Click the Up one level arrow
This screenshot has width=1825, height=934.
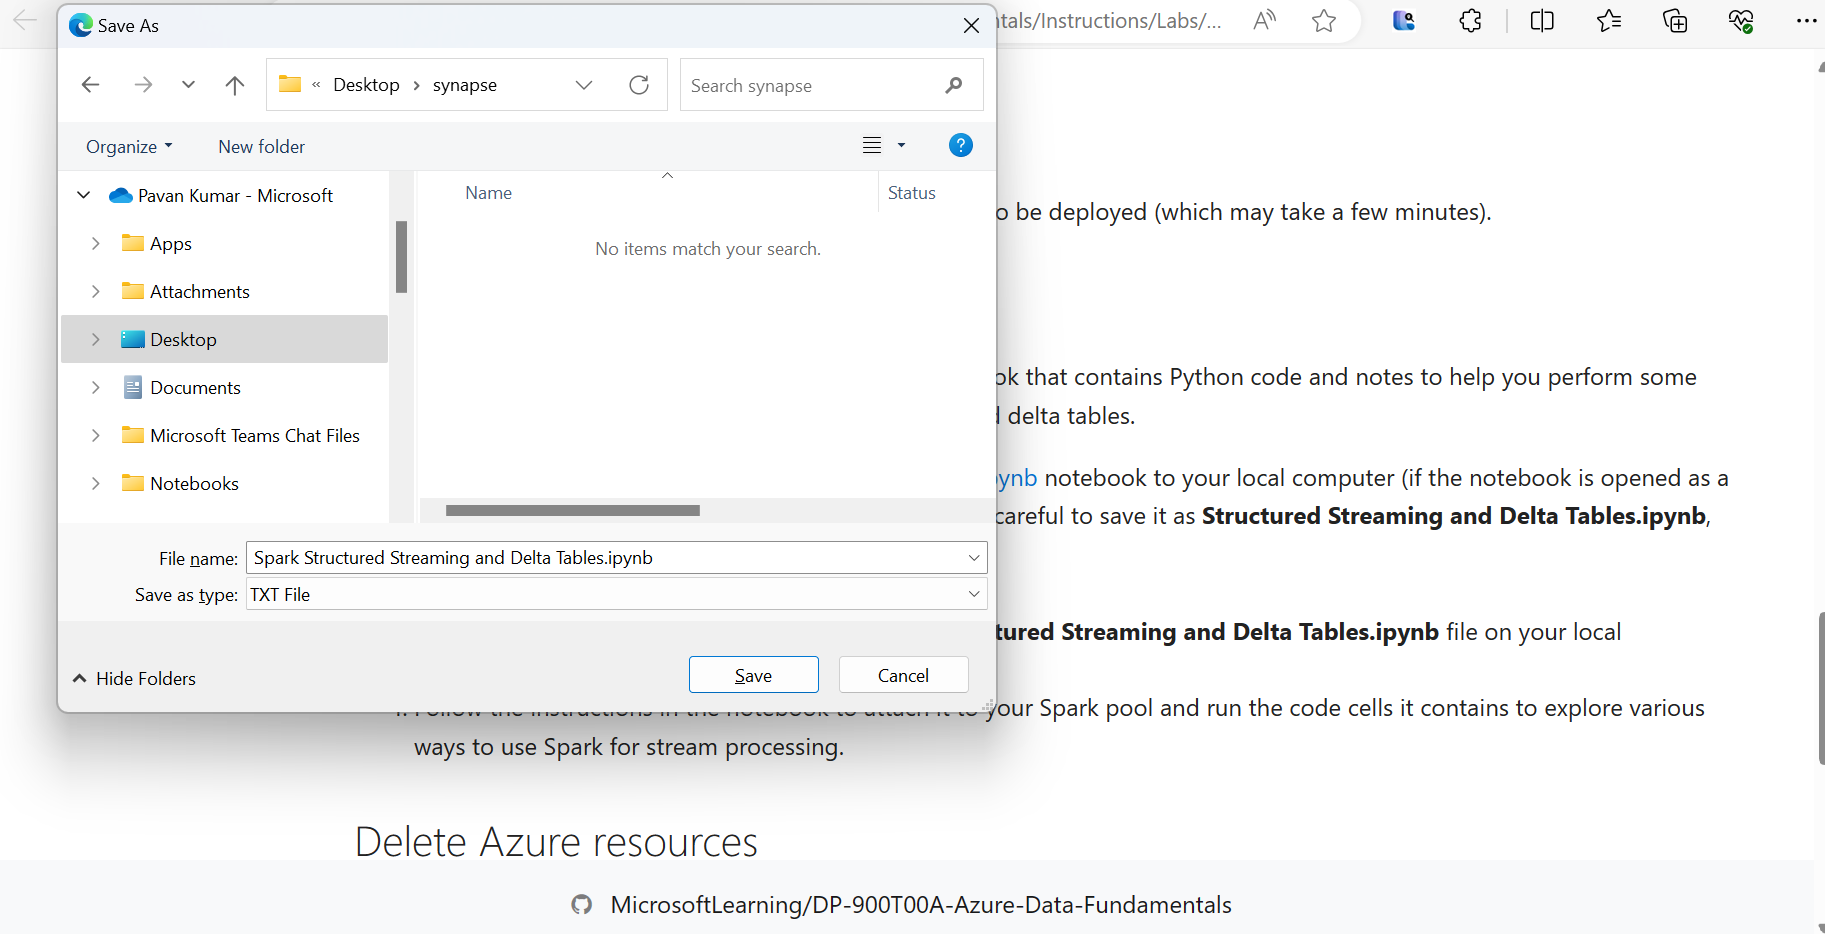[235, 85]
